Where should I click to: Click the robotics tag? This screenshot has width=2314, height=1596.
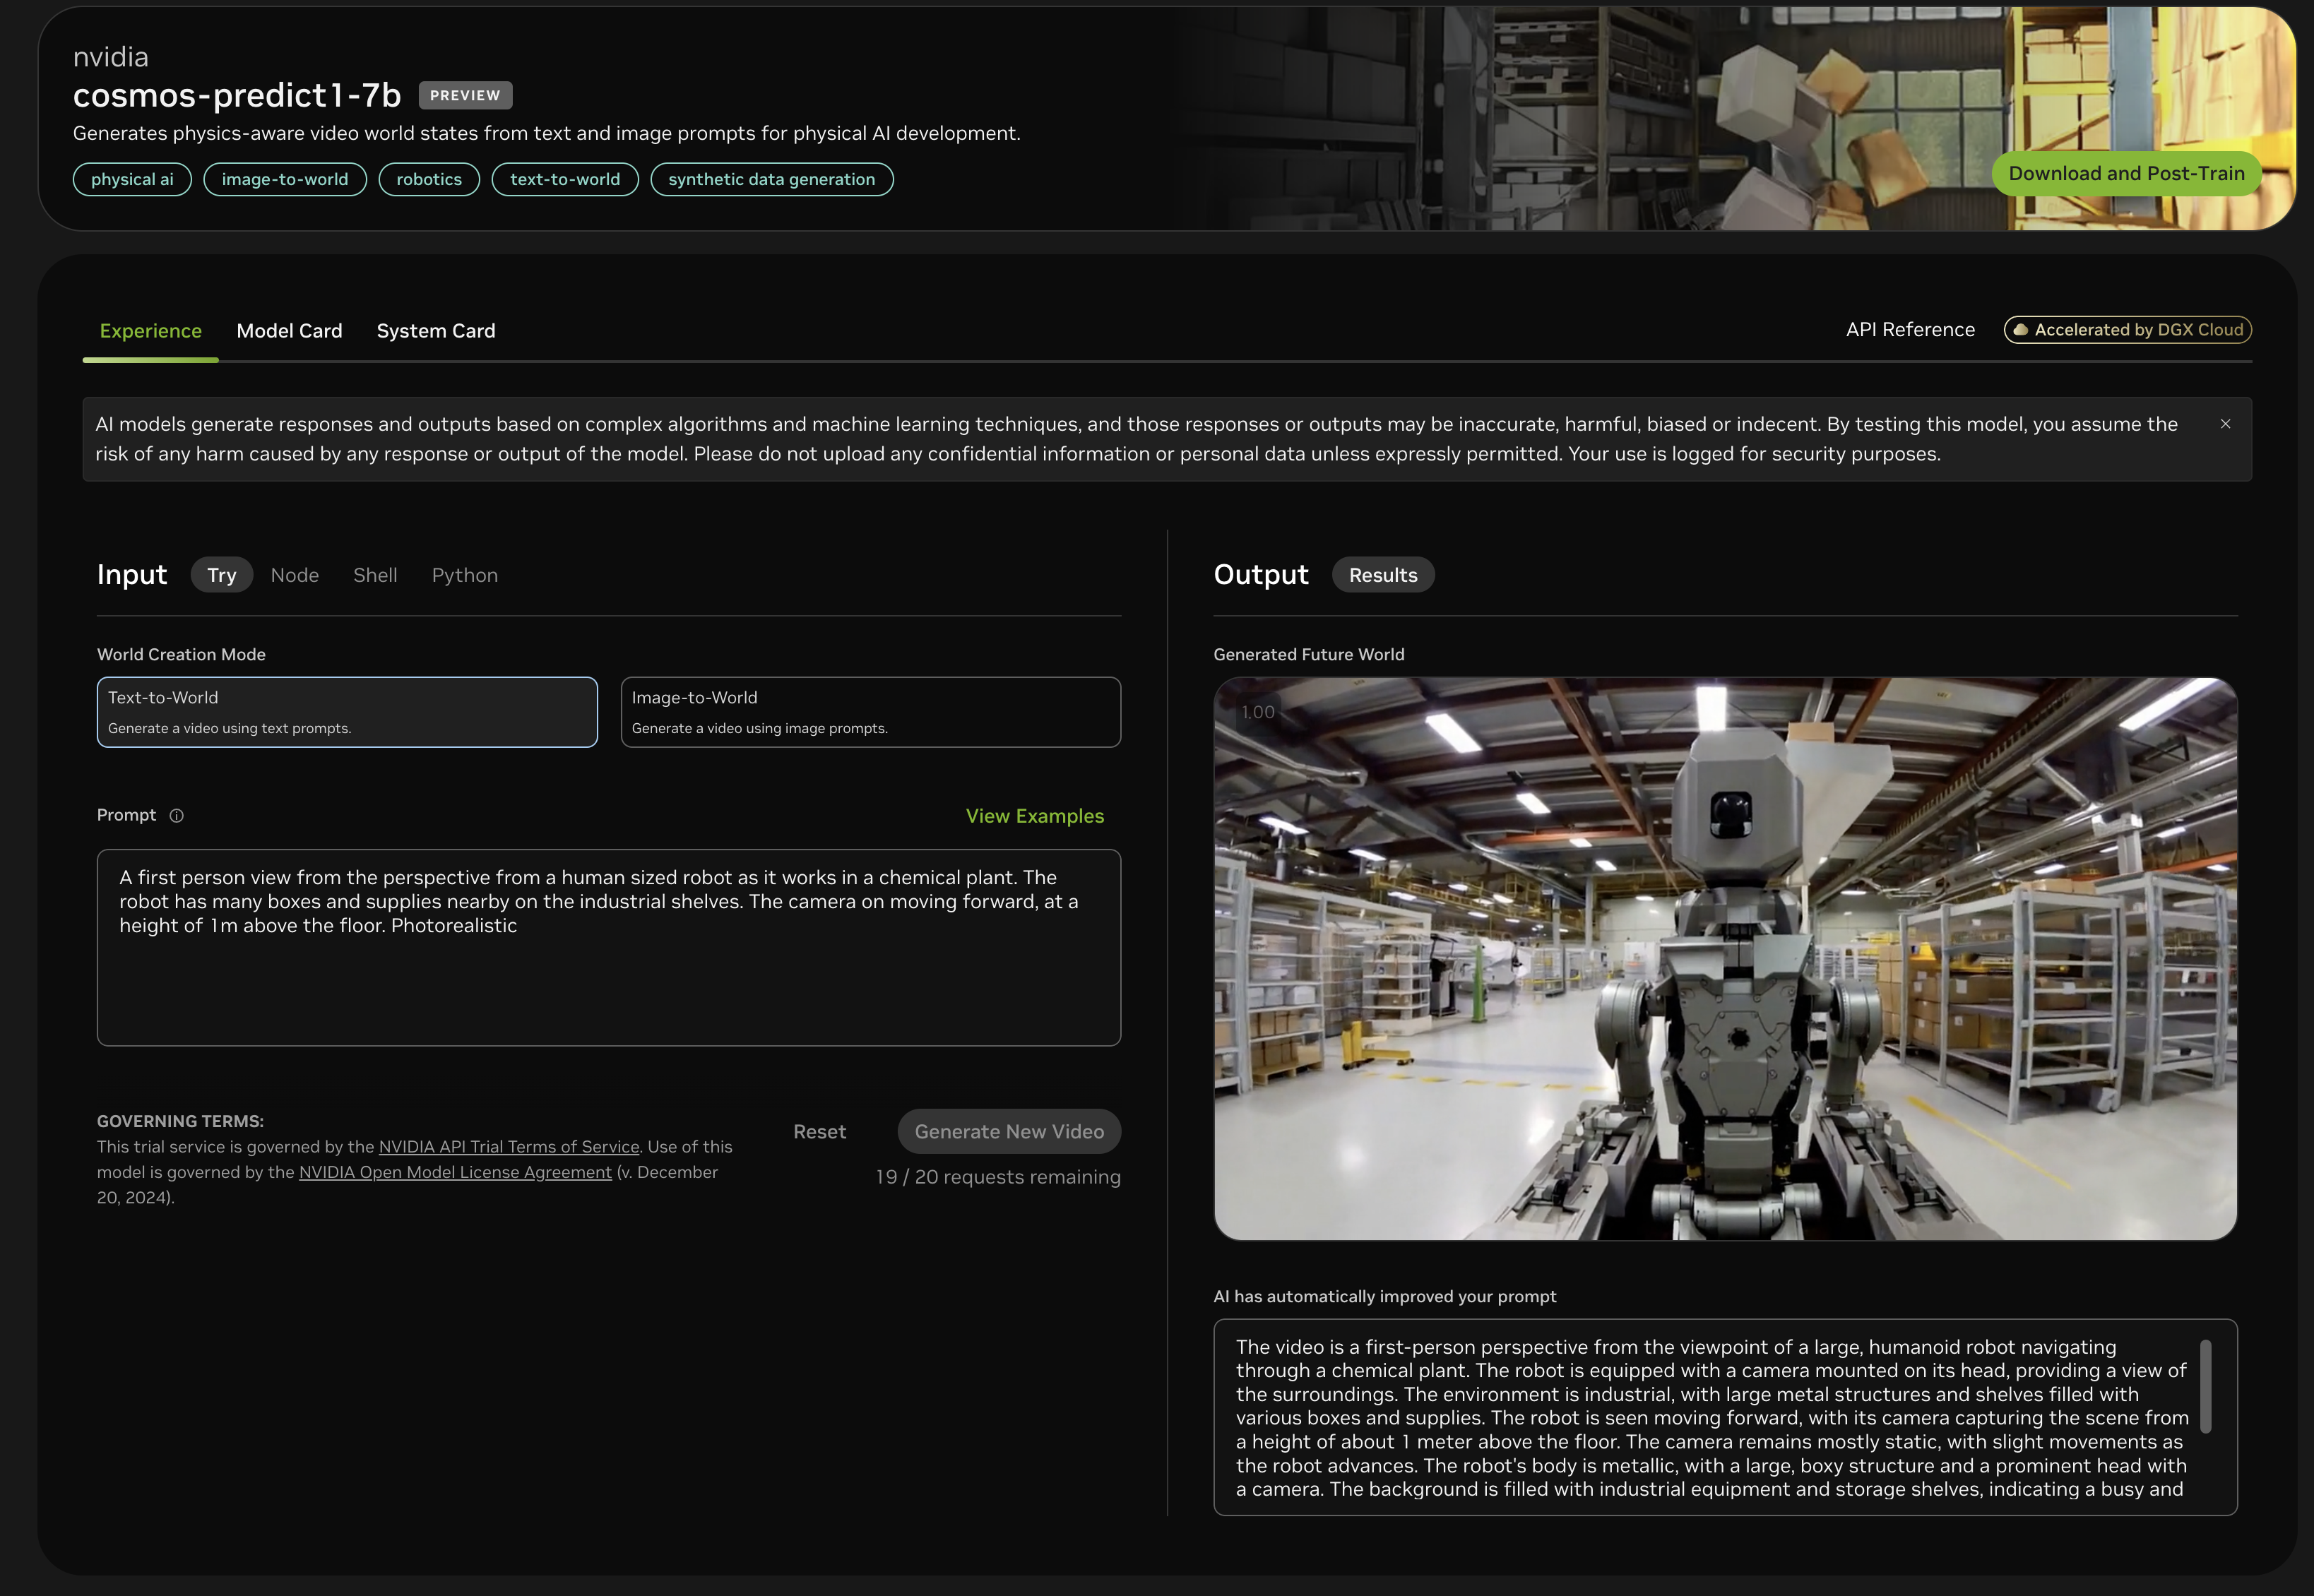[x=429, y=179]
